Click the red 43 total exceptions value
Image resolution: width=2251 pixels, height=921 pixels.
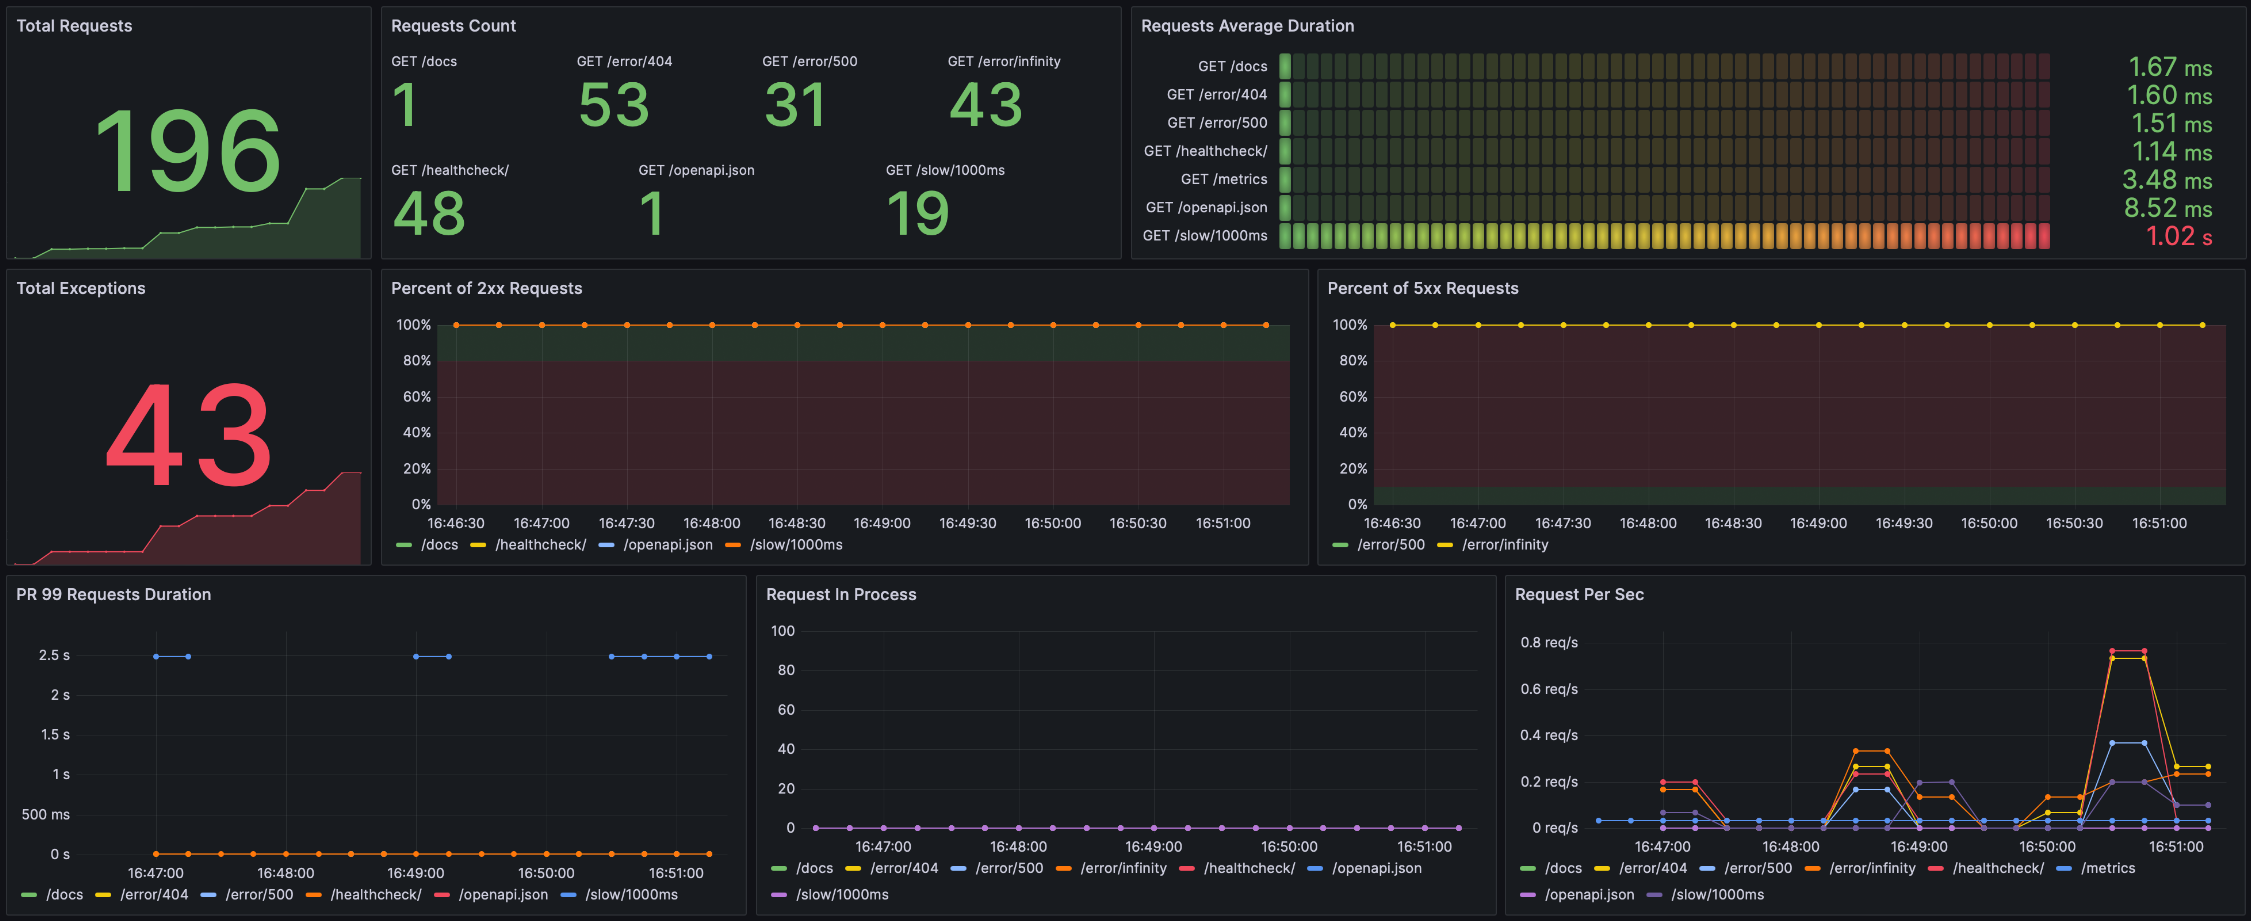coord(188,436)
